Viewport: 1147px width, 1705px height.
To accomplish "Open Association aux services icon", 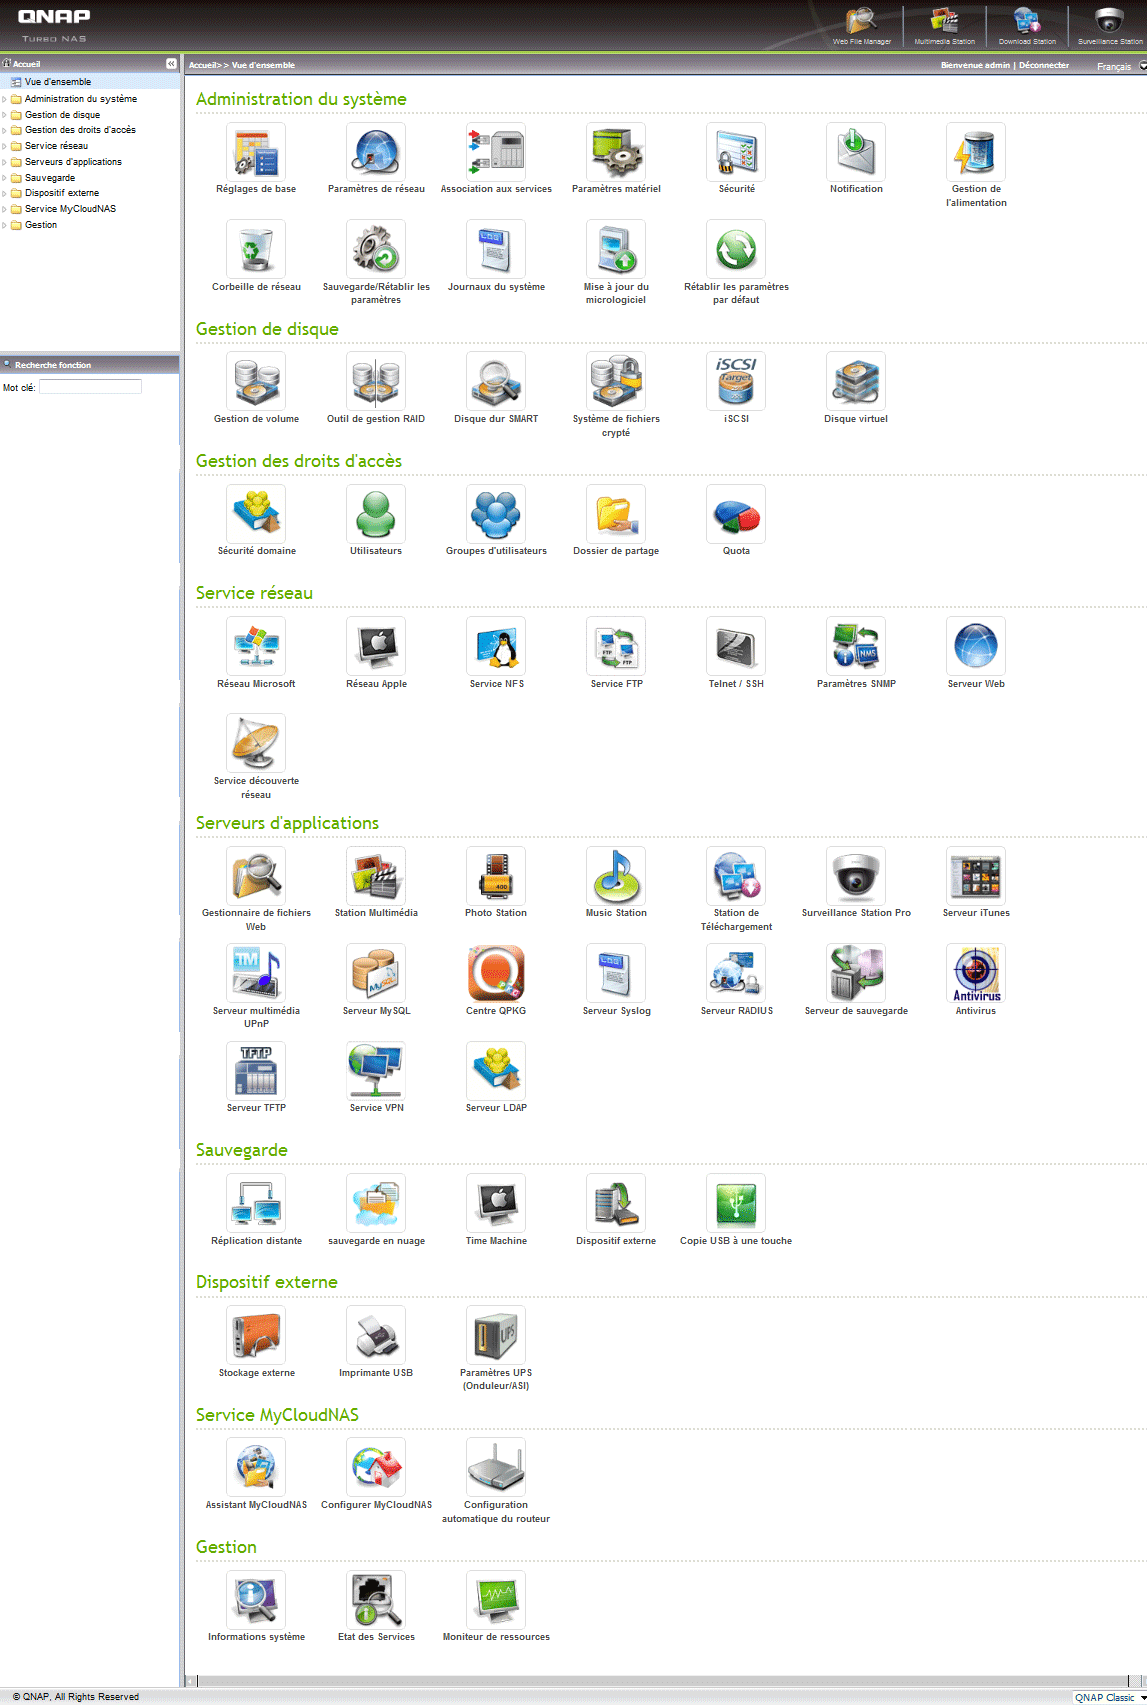I will [496, 151].
